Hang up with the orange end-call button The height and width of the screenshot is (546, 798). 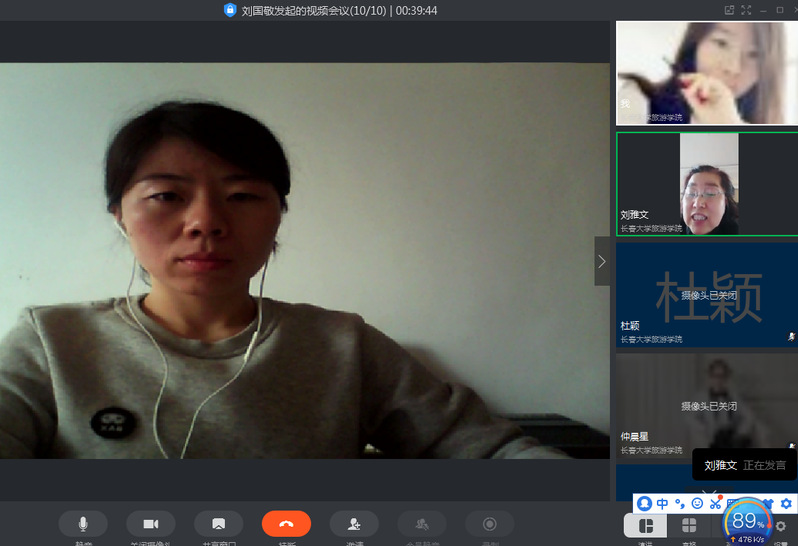(286, 524)
